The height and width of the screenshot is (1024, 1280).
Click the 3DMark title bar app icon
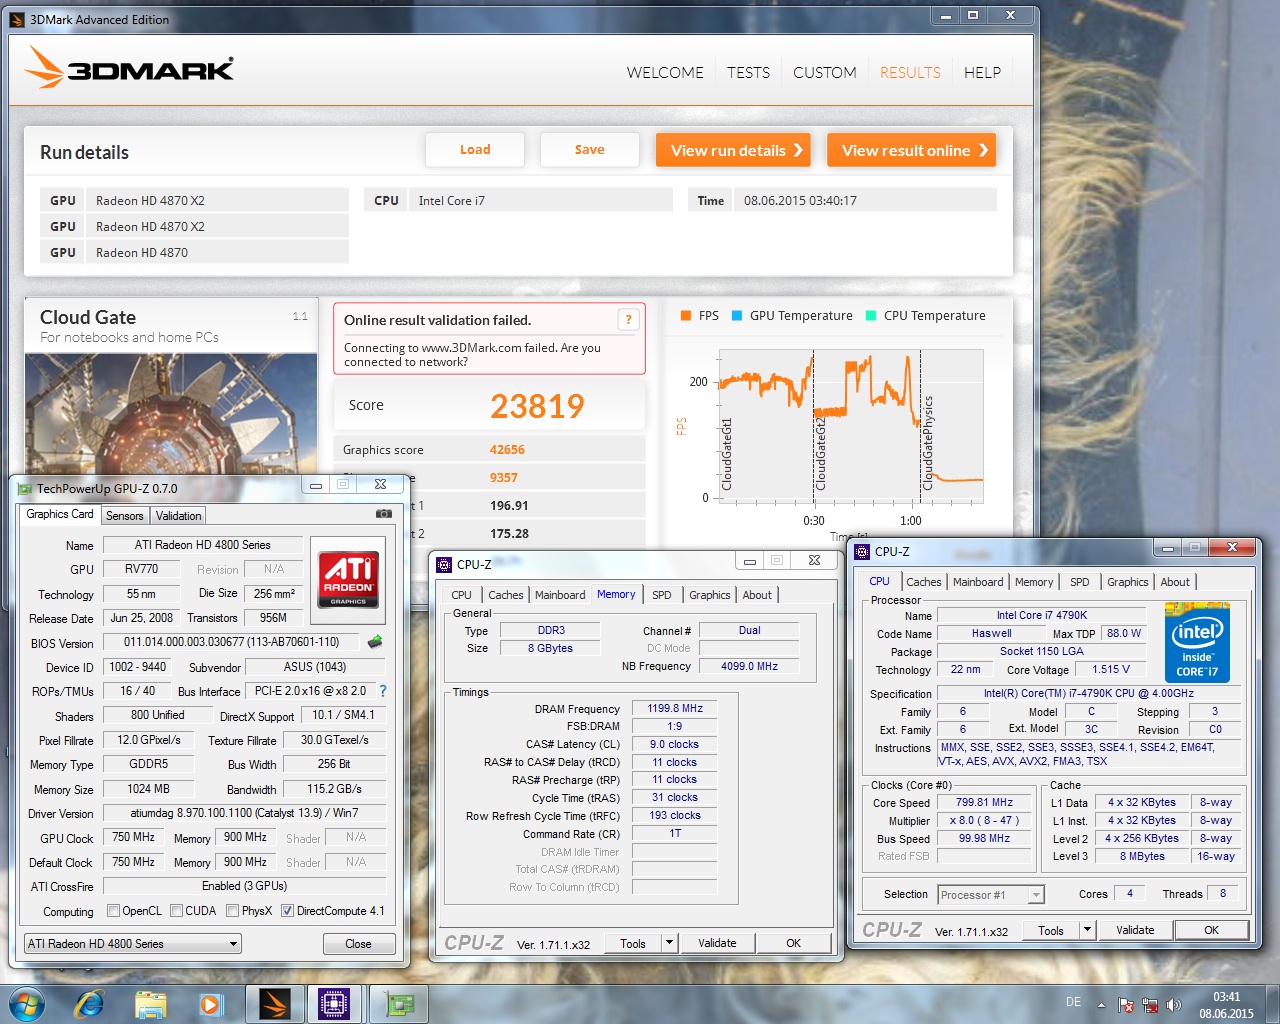click(16, 19)
